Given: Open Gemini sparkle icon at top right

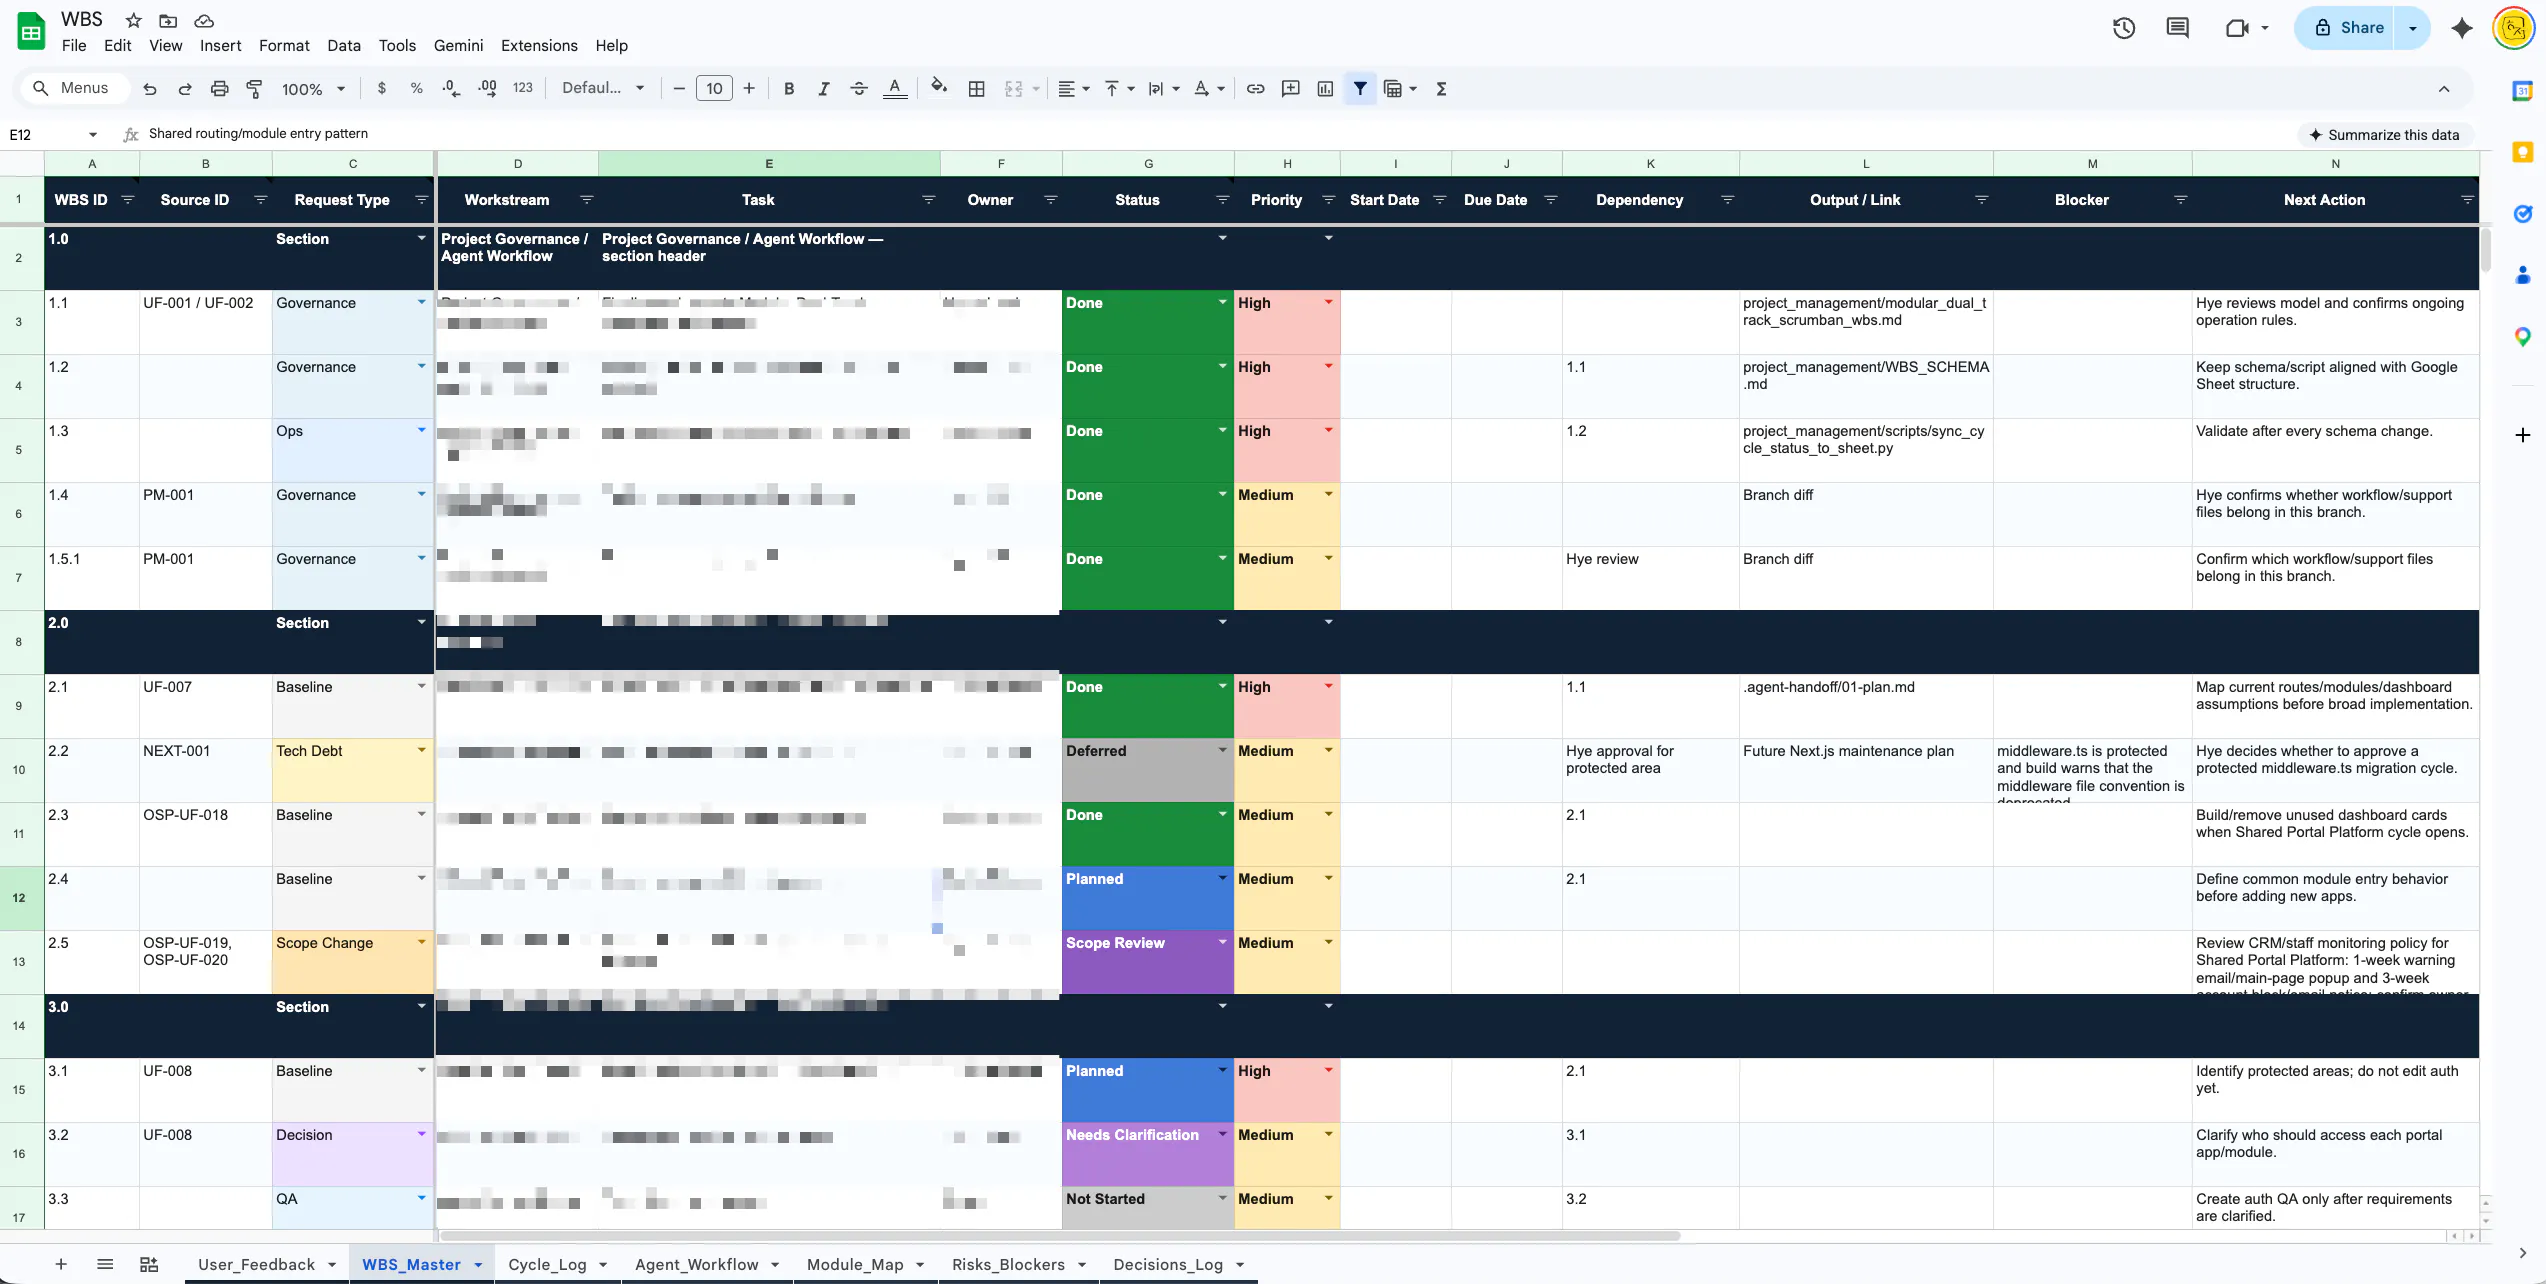Looking at the screenshot, I should 2462,28.
